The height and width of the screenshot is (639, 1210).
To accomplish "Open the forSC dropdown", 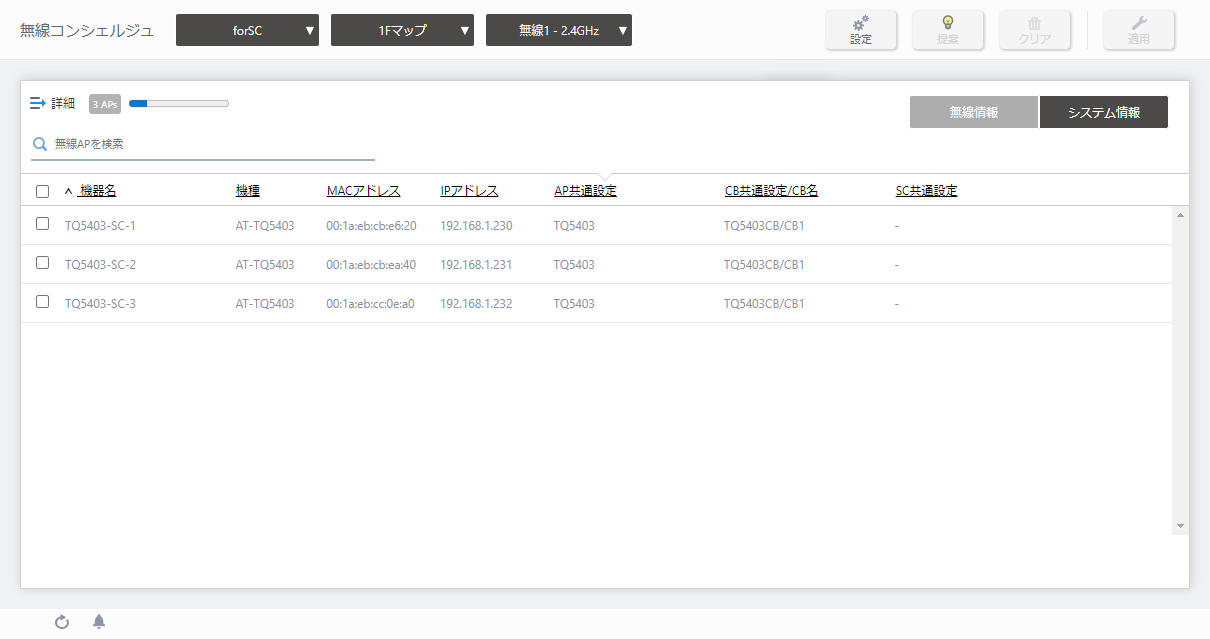I will point(247,30).
